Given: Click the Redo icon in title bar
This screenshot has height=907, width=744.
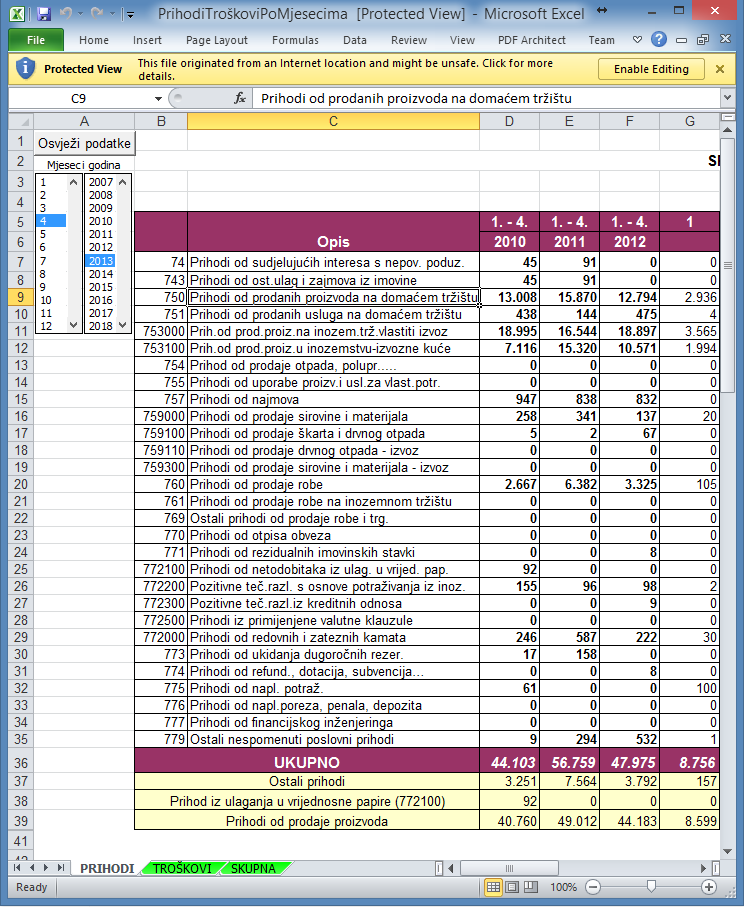Looking at the screenshot, I should 97,13.
